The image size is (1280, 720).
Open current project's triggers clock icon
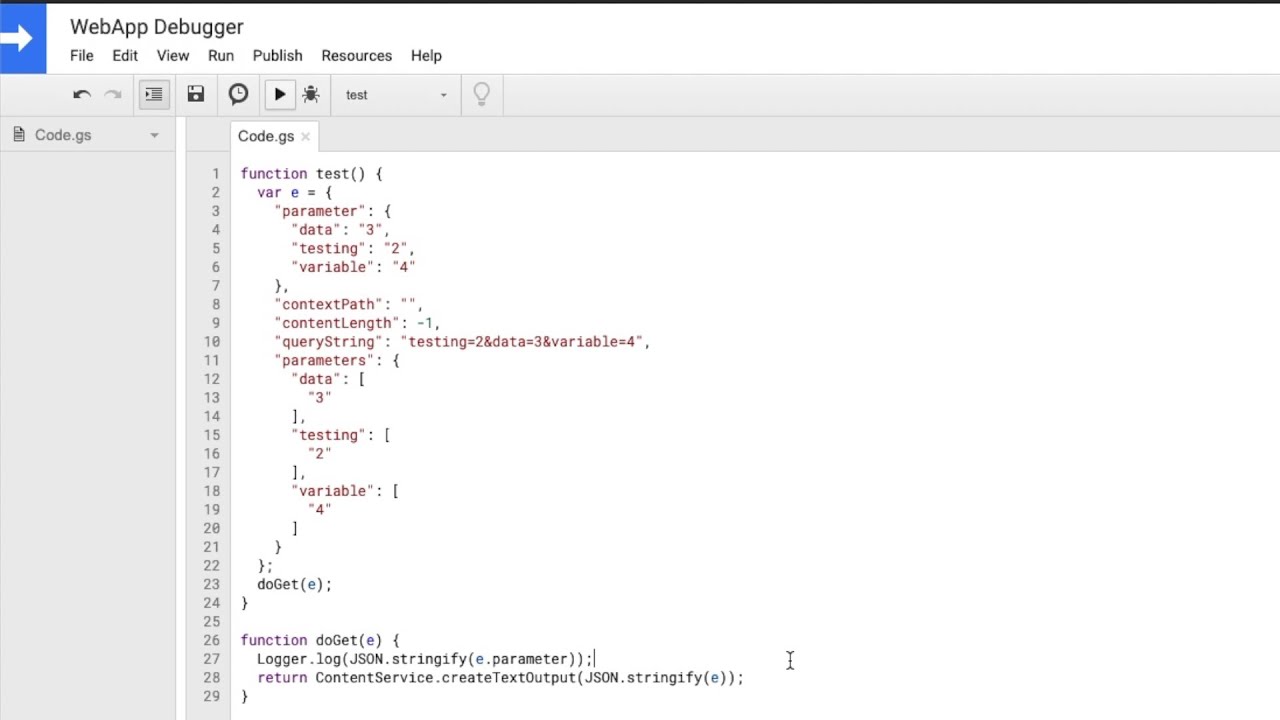click(238, 94)
